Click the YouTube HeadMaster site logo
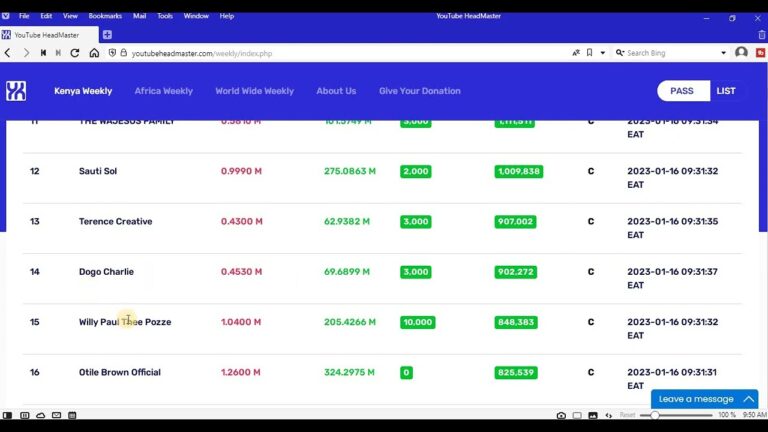Image resolution: width=768 pixels, height=432 pixels. coord(16,91)
